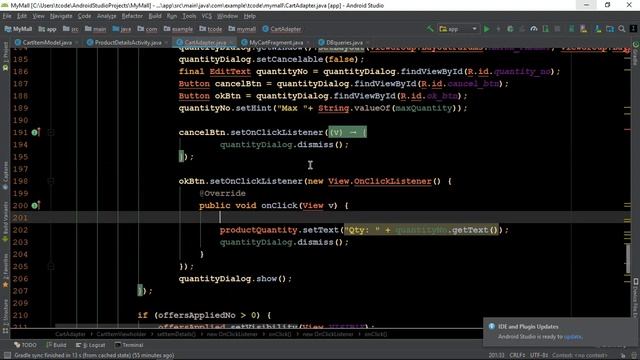Run the app with green play button
The image size is (640, 360).
pos(487,29)
